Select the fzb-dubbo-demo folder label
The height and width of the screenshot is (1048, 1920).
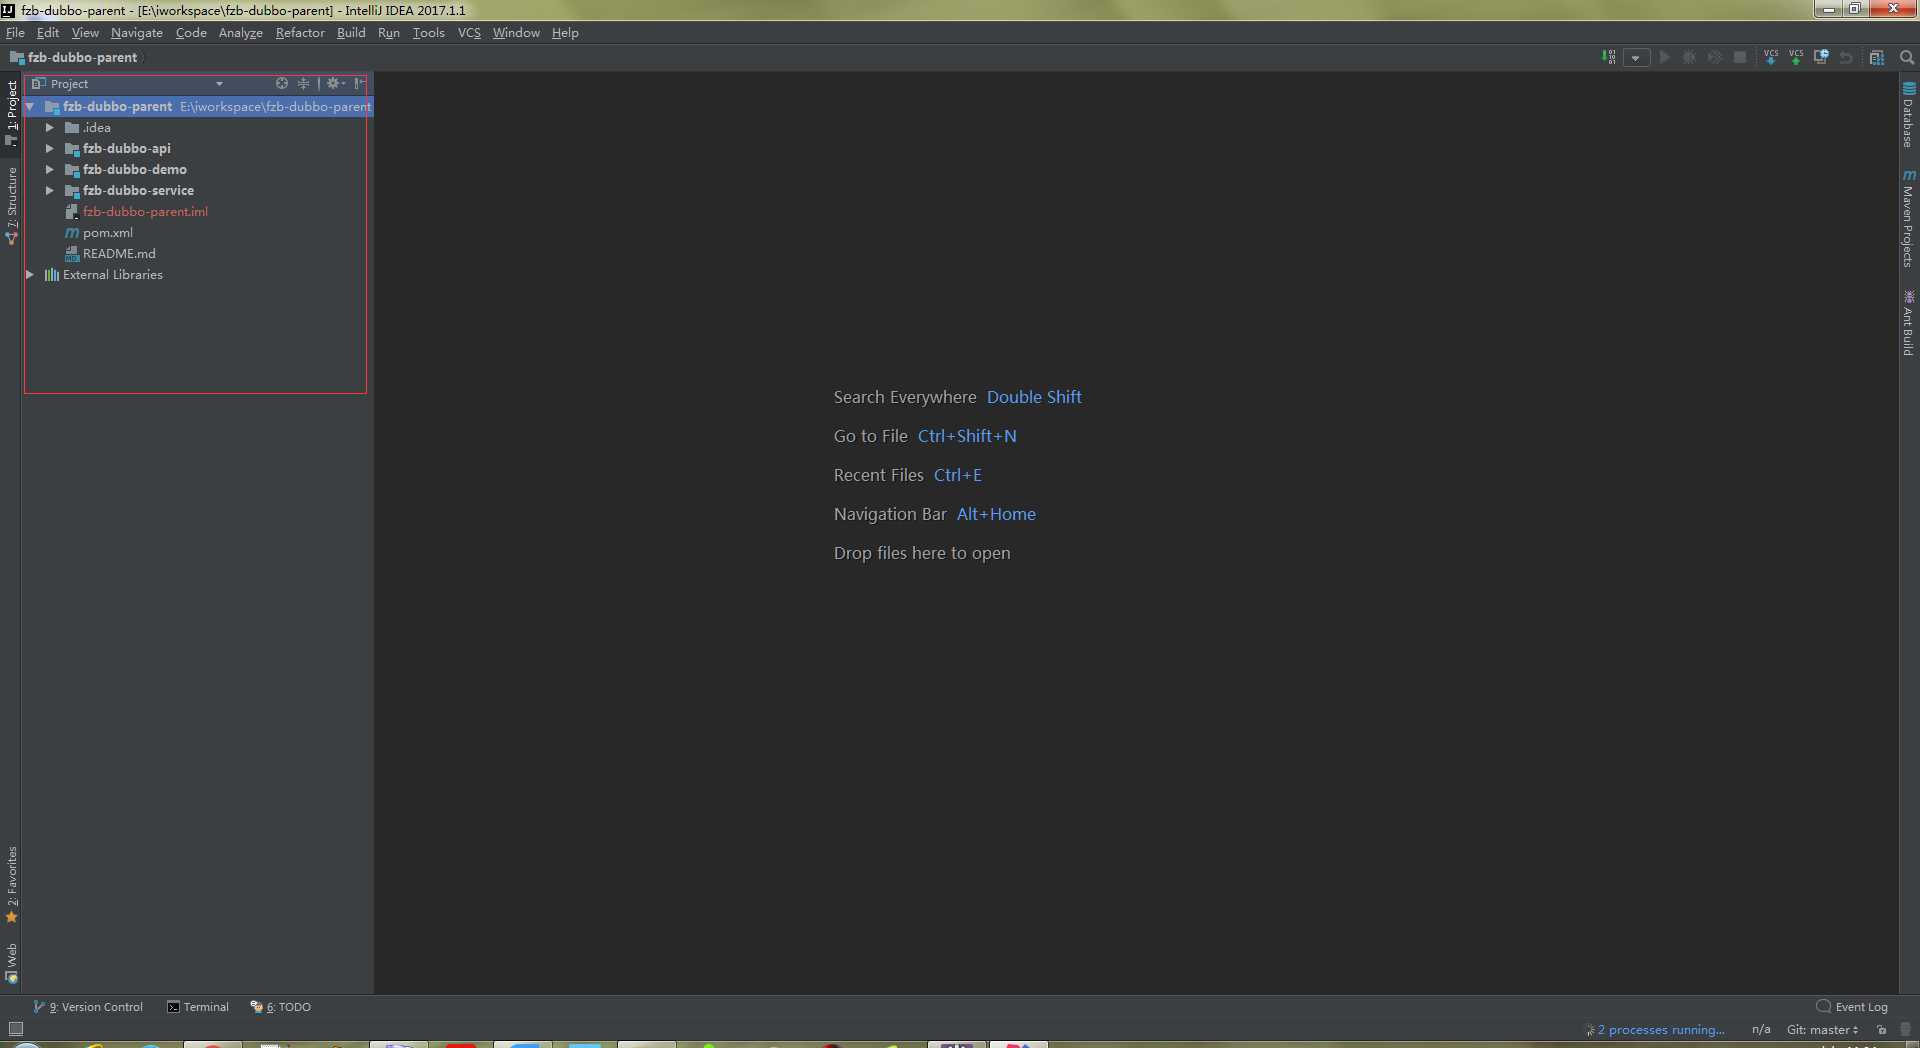135,169
